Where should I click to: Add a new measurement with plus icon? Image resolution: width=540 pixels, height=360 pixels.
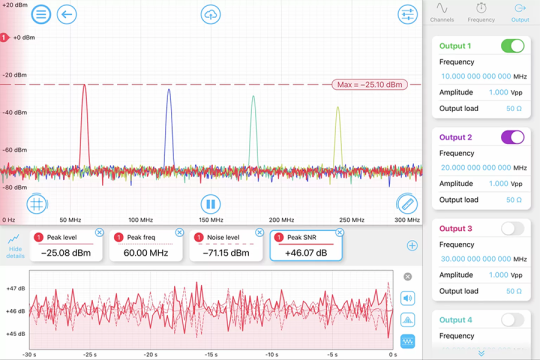412,246
